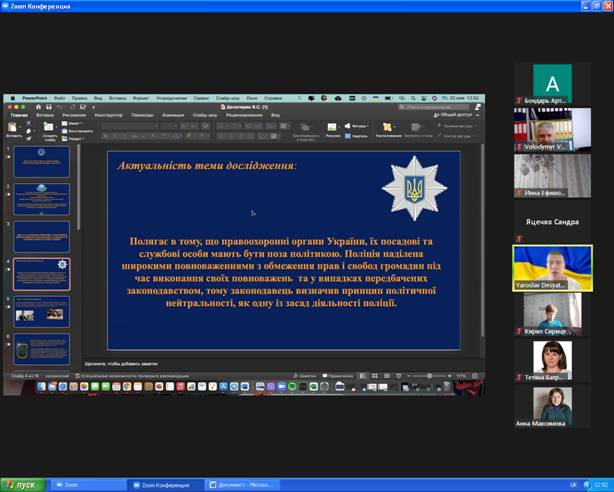Click the Finder icon in the Mac dock
This screenshot has height=492, width=614.
pos(42,387)
